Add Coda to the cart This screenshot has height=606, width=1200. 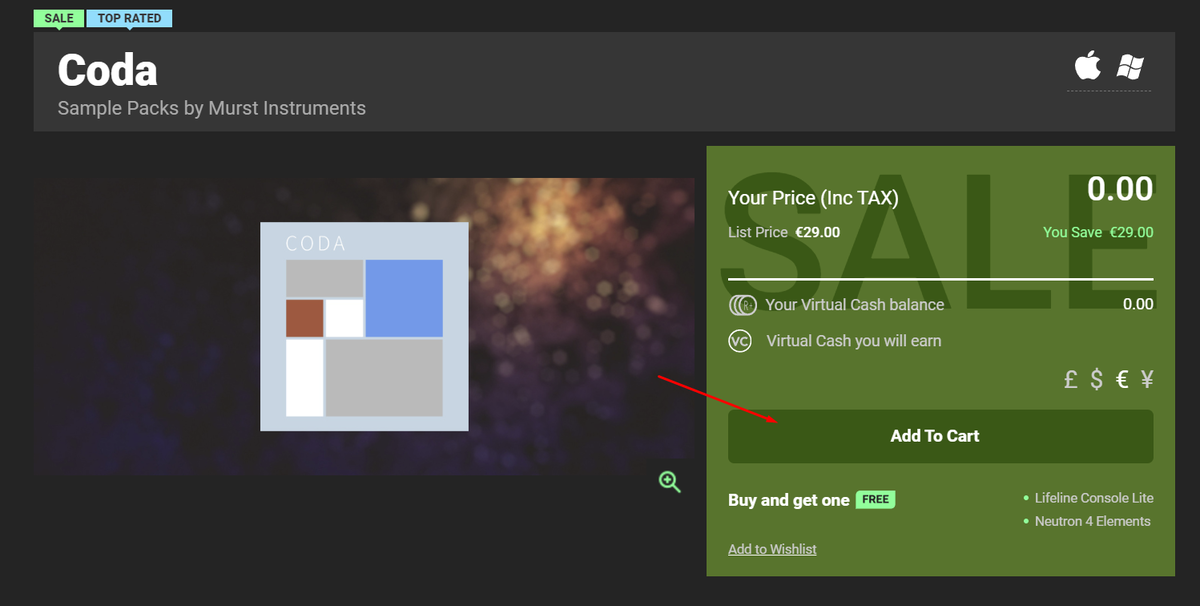coord(940,436)
